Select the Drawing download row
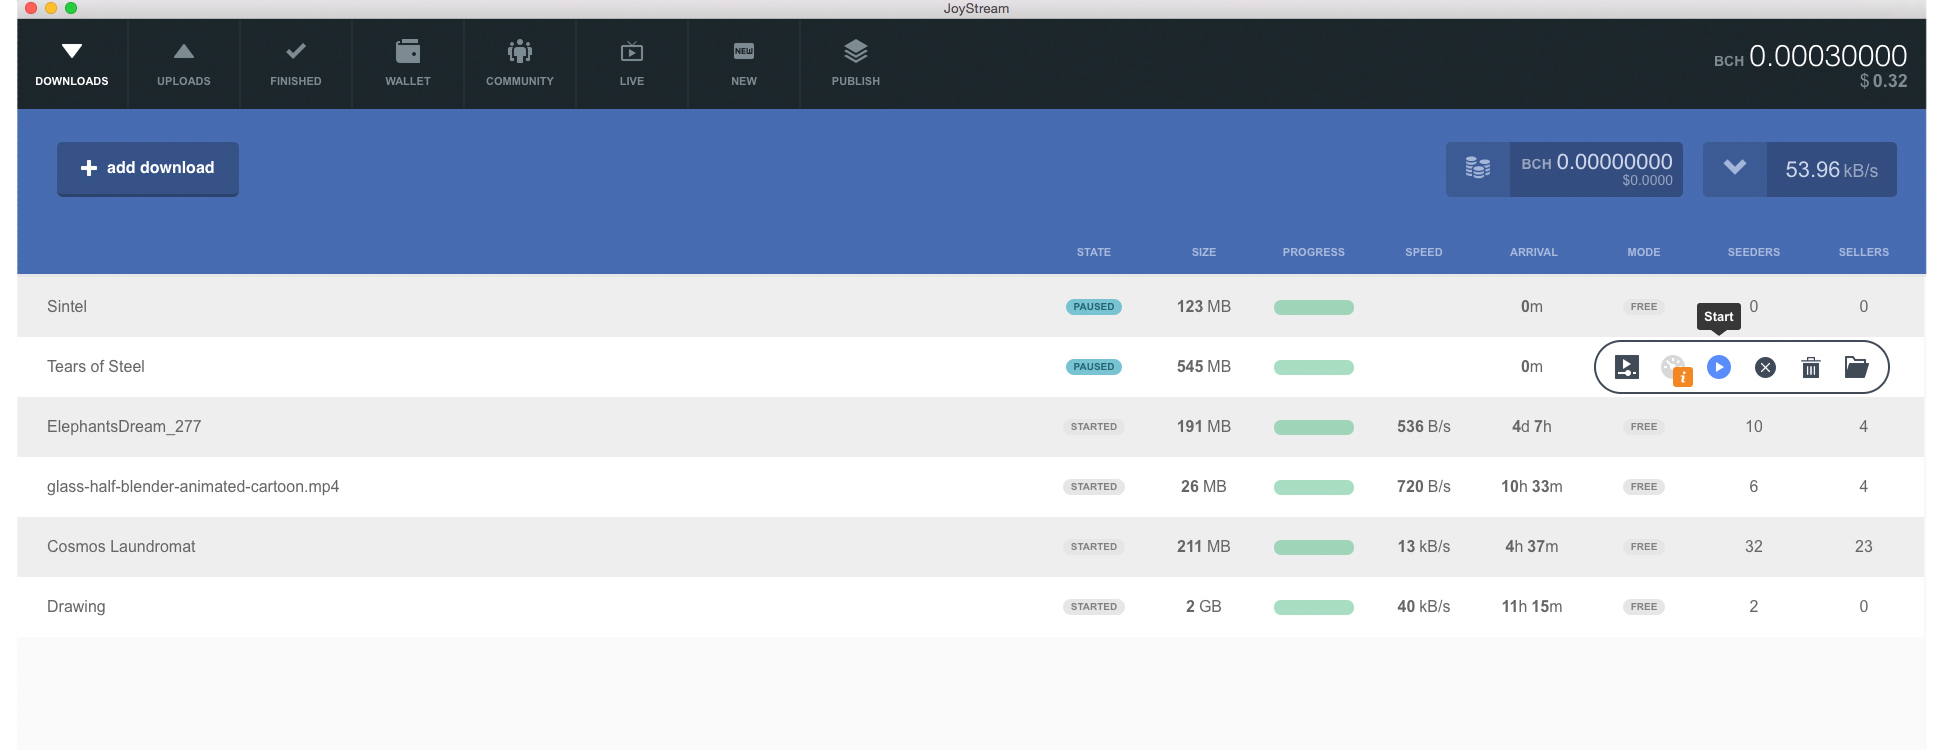This screenshot has height=750, width=1950. (x=970, y=606)
